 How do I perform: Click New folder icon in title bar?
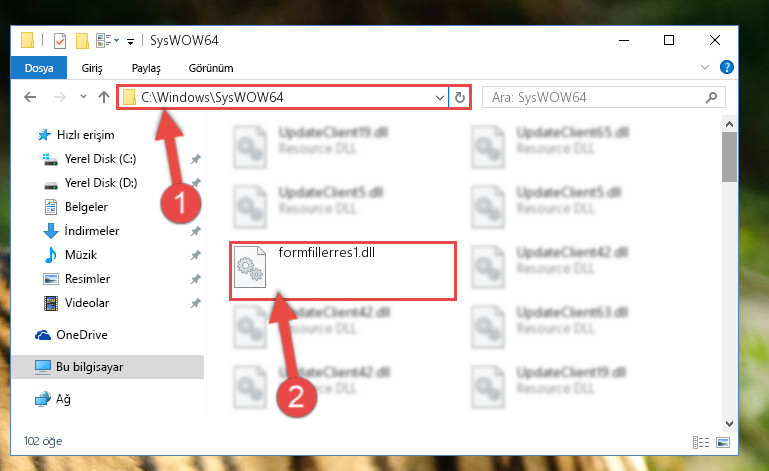coord(82,41)
